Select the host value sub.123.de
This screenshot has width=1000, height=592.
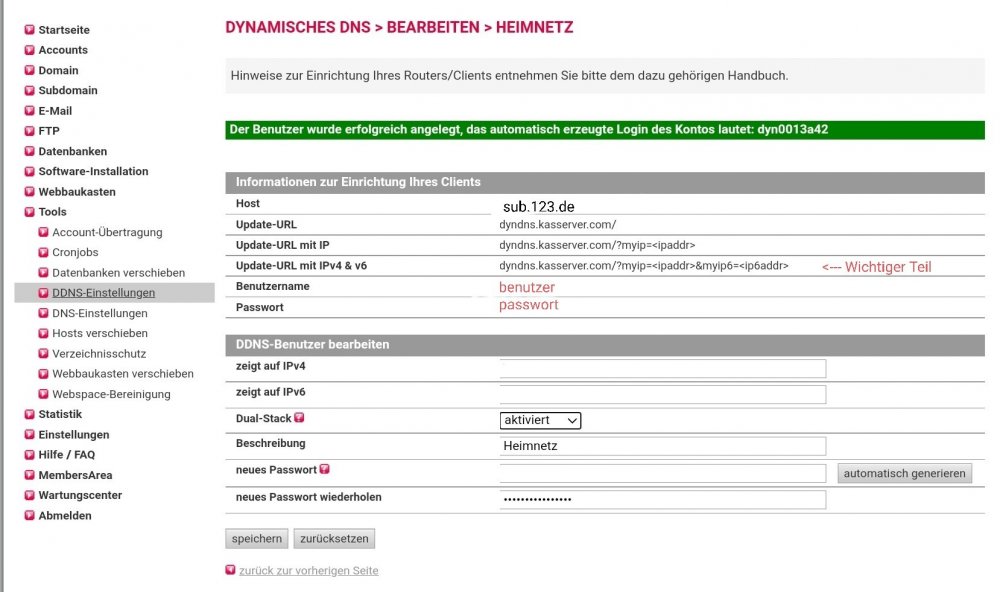(538, 207)
